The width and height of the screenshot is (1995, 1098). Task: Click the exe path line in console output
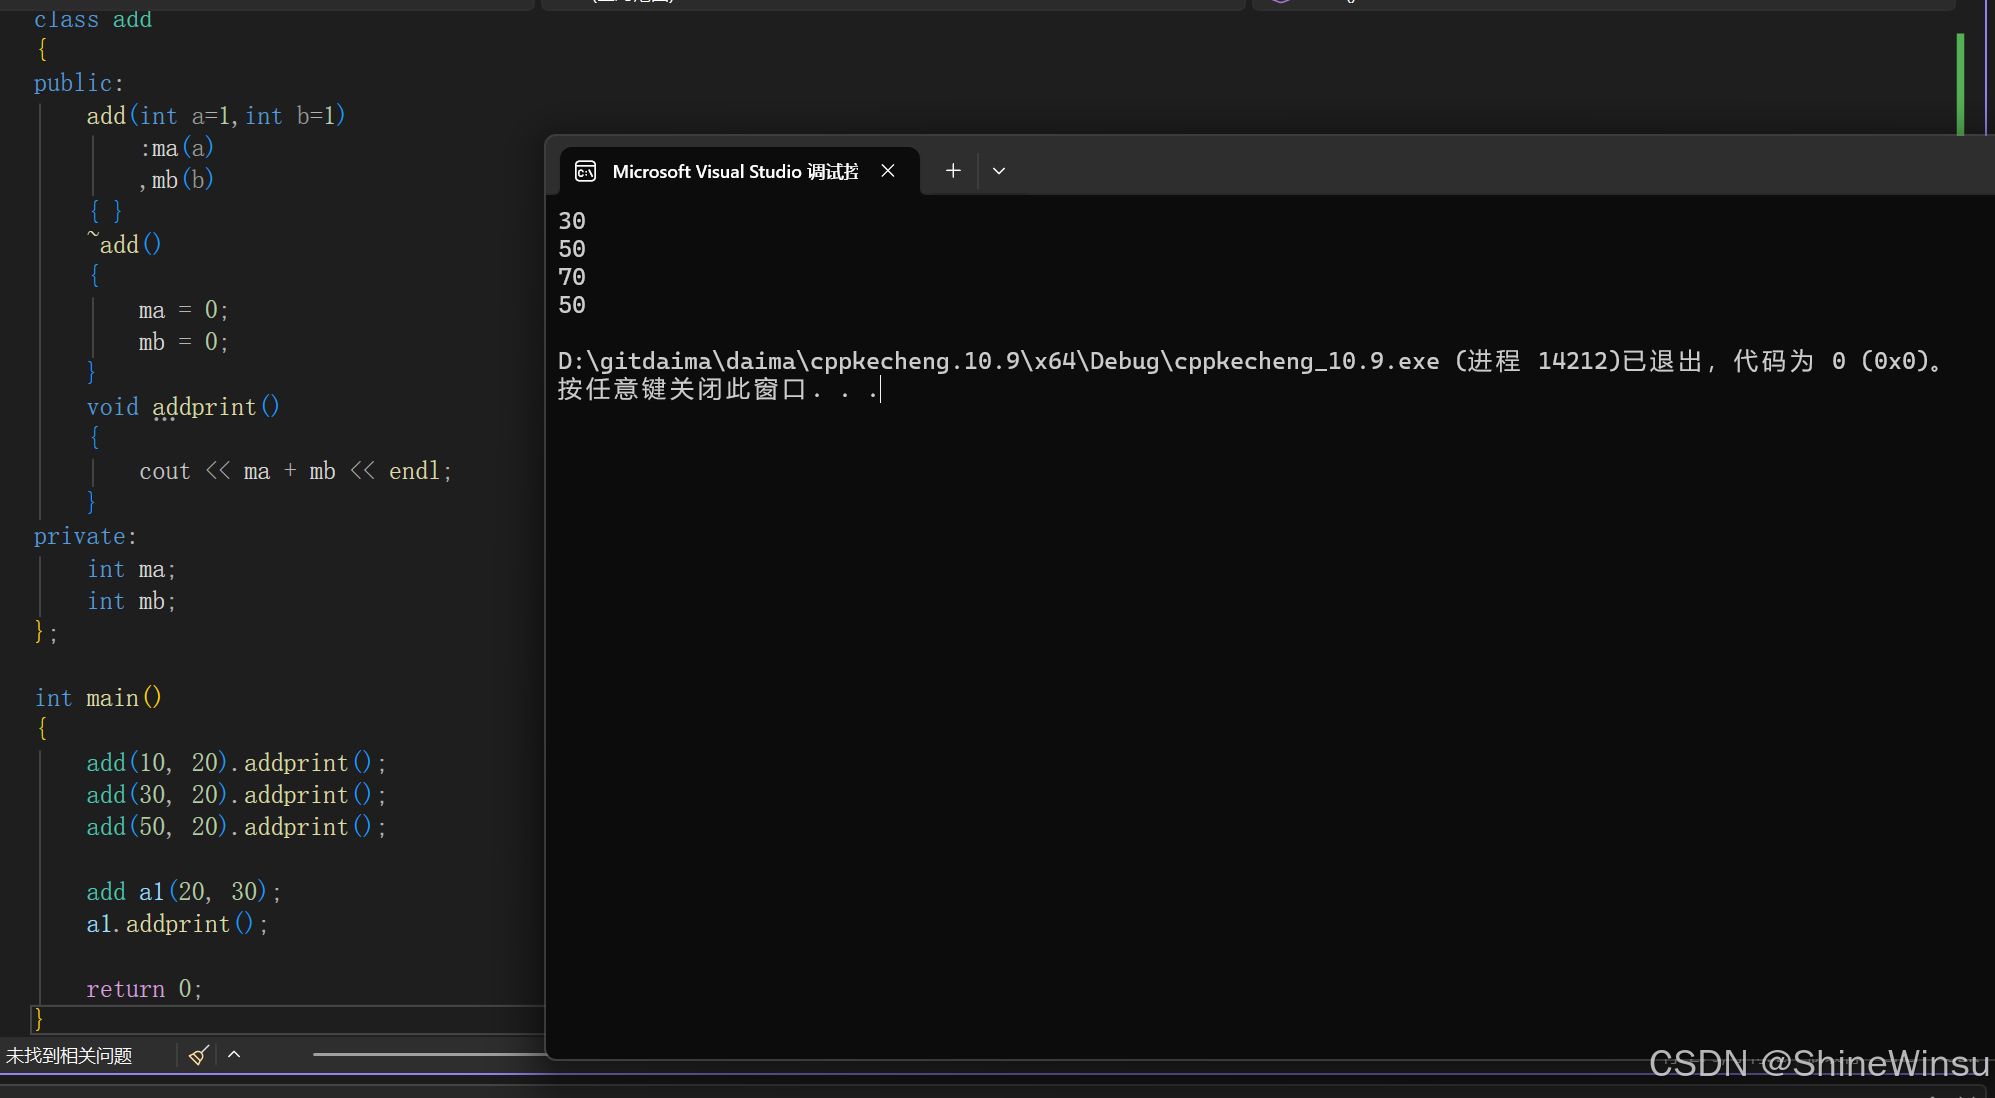click(x=1000, y=361)
